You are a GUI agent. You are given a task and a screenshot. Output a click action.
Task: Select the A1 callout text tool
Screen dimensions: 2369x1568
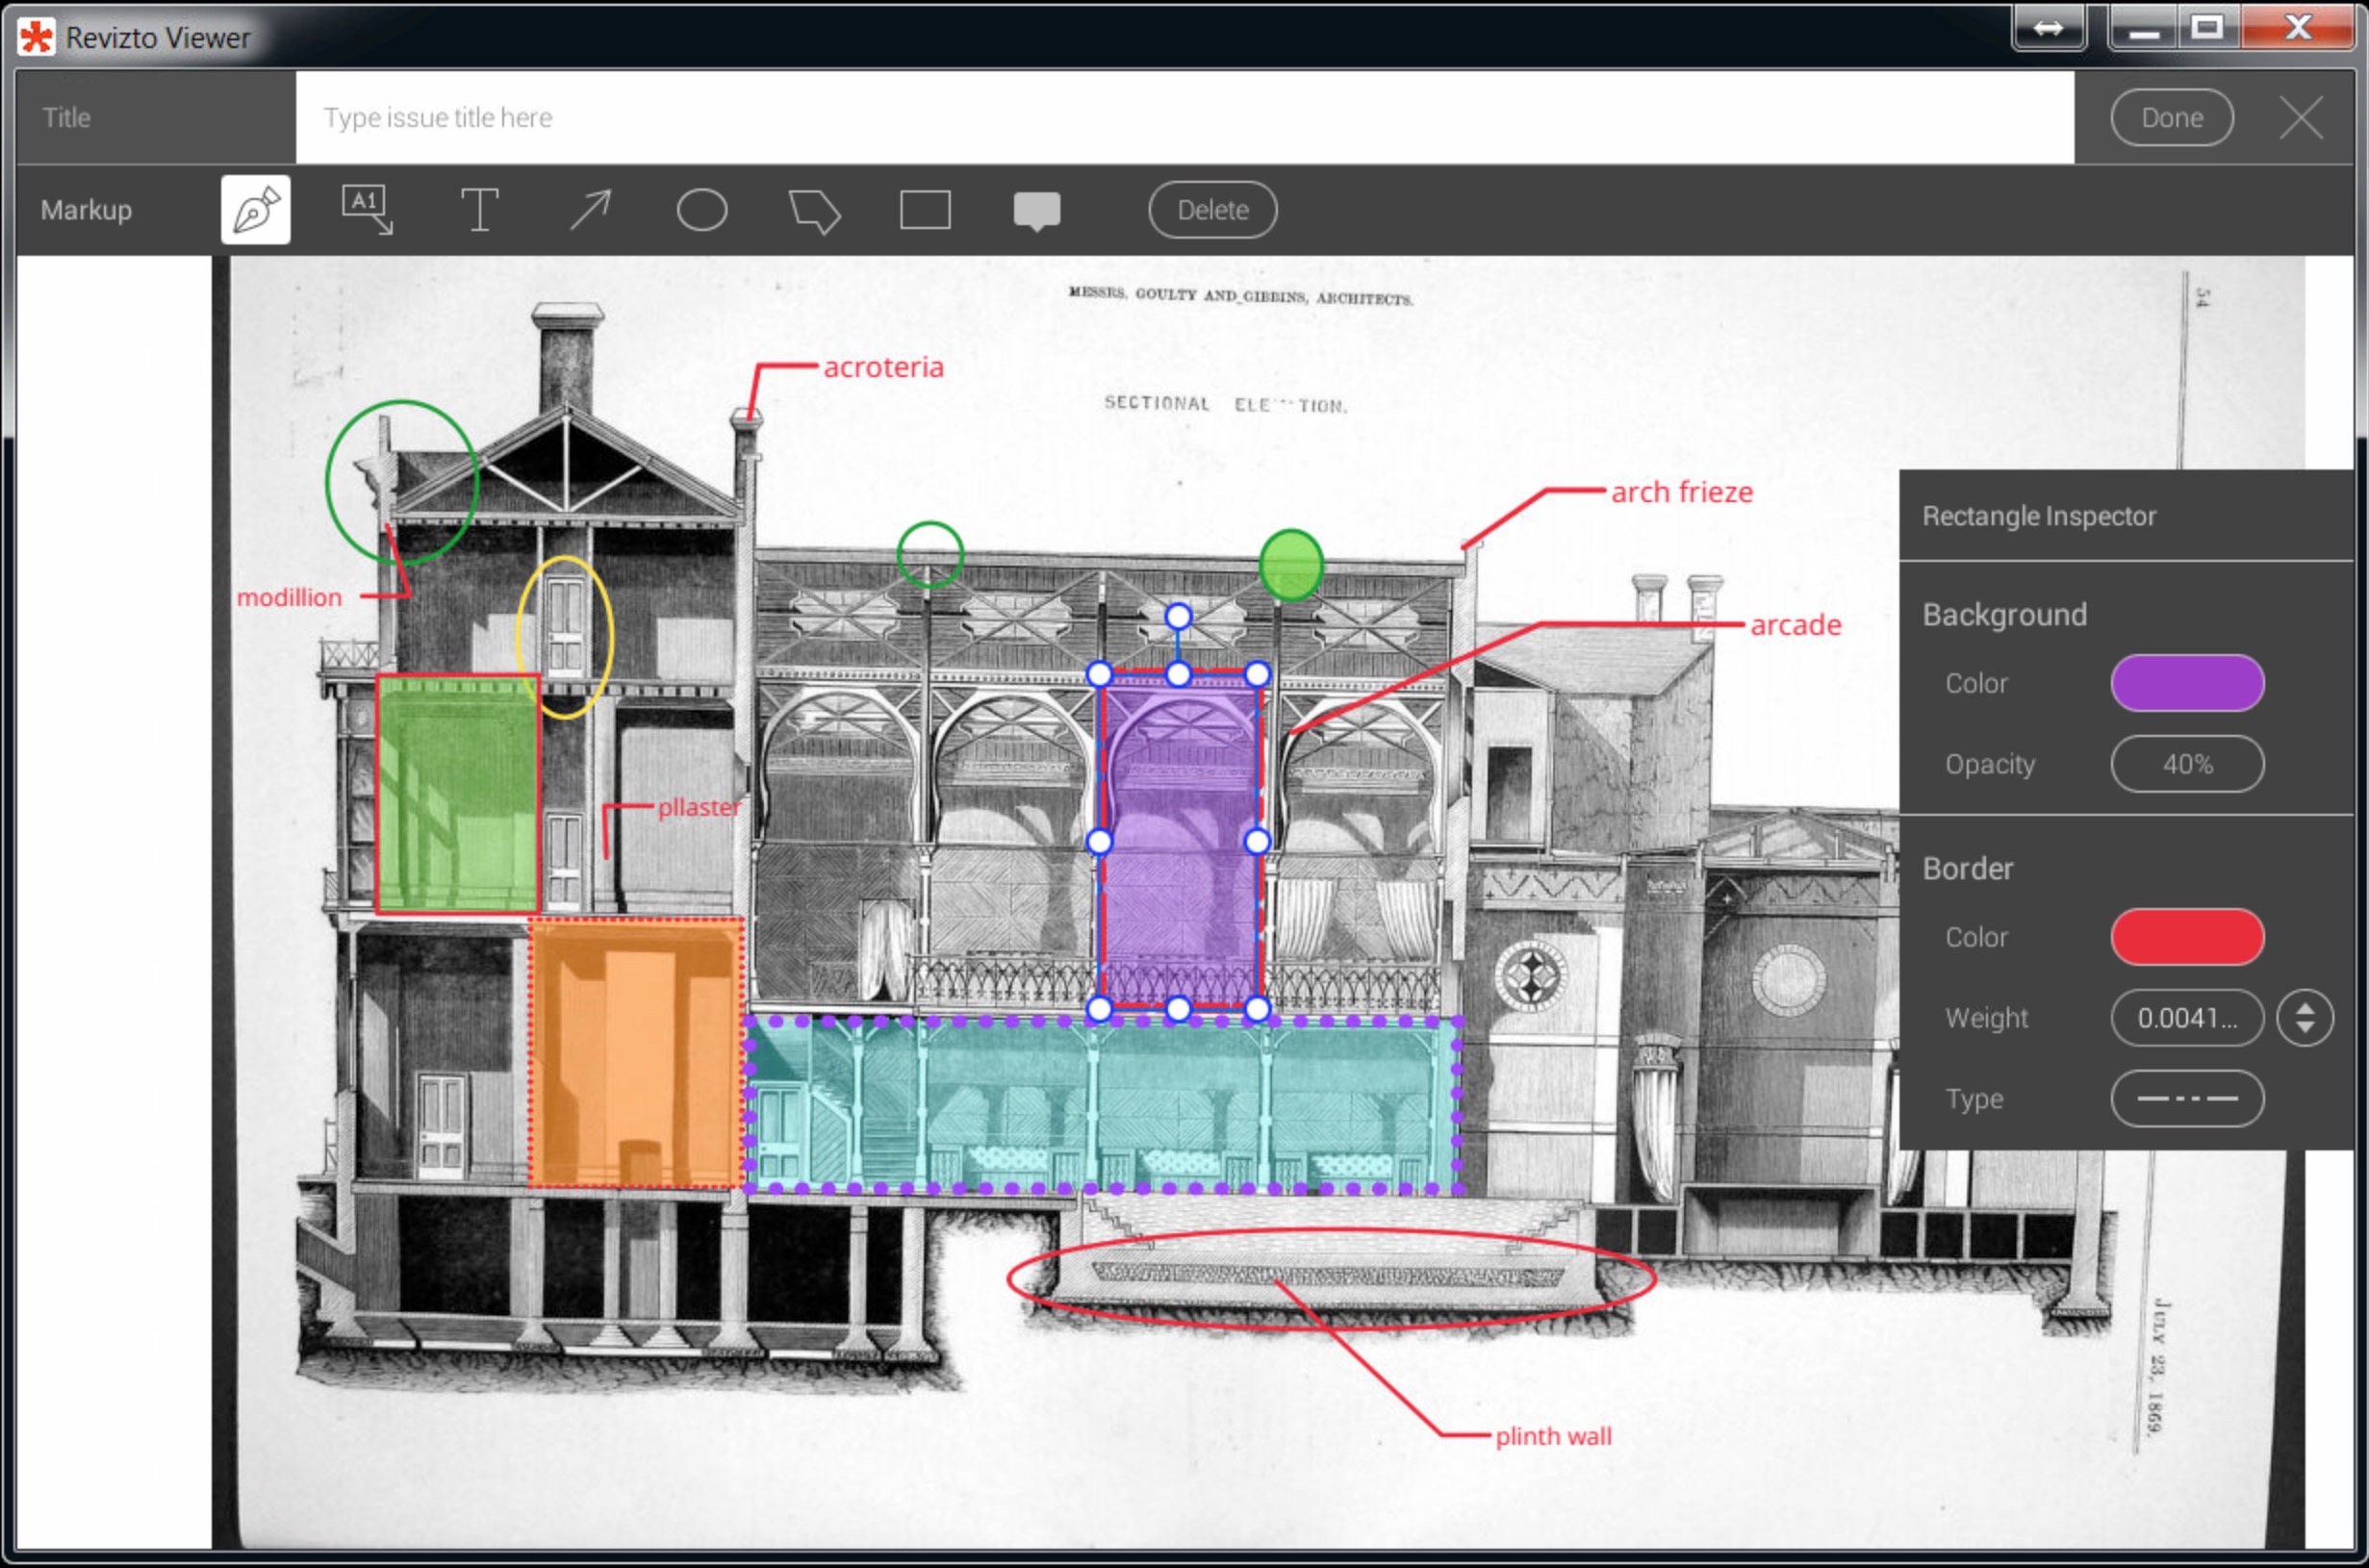[x=368, y=210]
